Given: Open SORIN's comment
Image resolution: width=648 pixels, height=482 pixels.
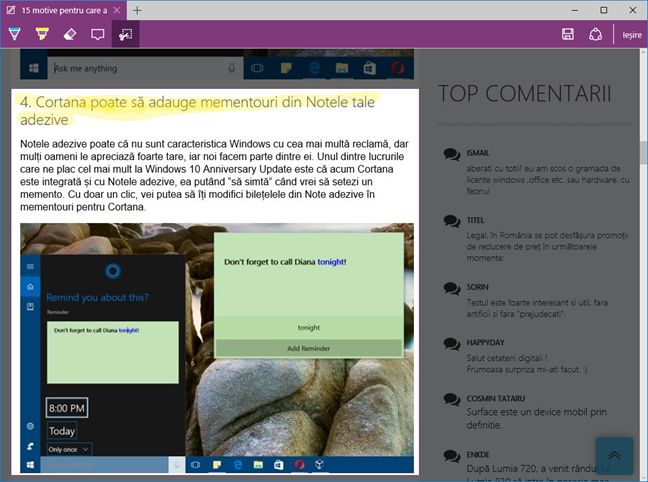Looking at the screenshot, I should (537, 308).
